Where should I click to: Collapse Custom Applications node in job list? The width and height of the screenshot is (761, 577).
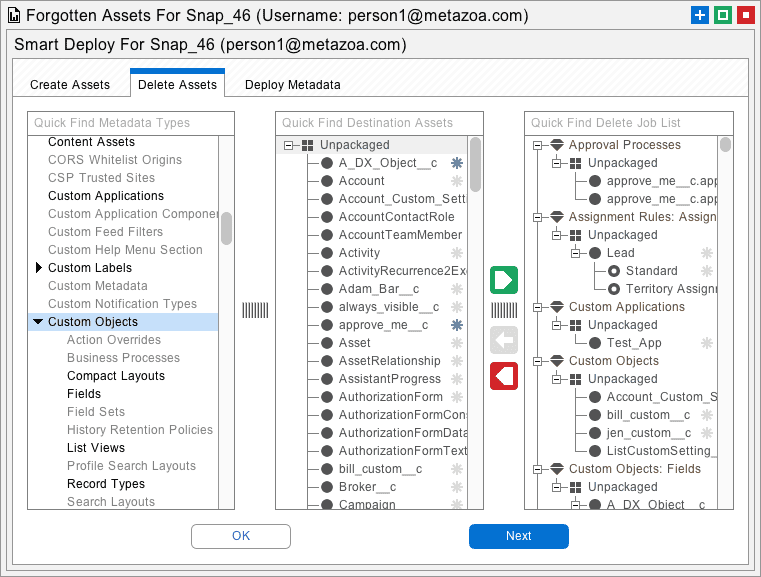tap(537, 307)
